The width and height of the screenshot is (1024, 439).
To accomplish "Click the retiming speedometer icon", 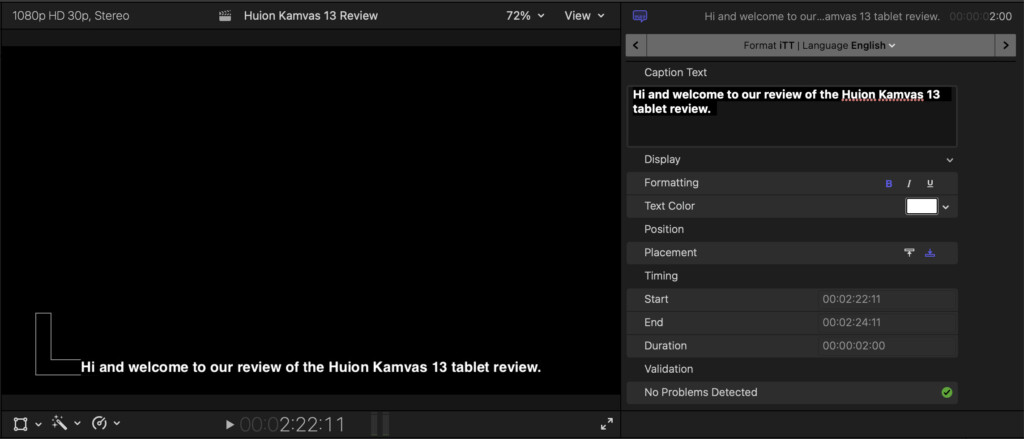I will [99, 424].
